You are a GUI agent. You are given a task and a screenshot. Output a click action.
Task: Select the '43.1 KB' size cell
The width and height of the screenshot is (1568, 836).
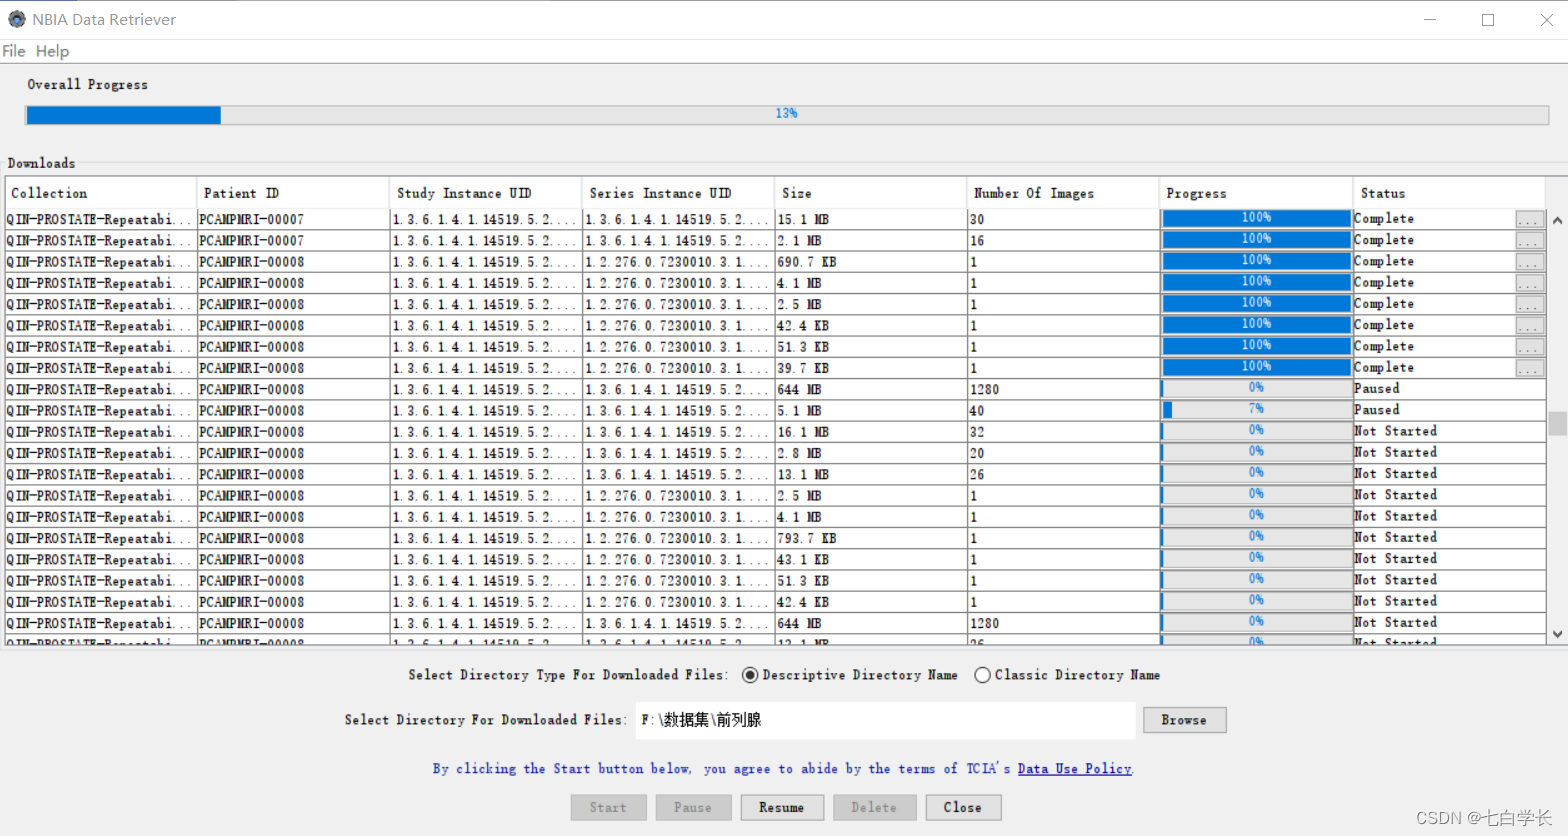871,560
